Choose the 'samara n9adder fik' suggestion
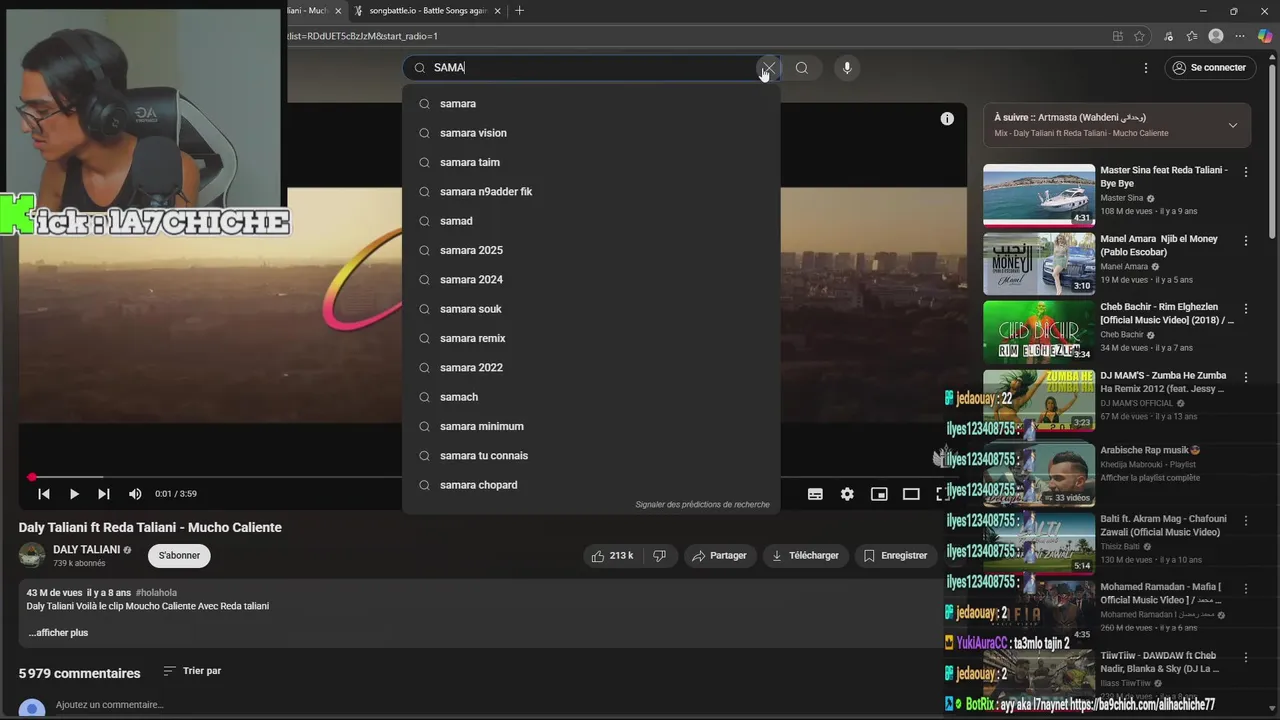 [591, 192]
